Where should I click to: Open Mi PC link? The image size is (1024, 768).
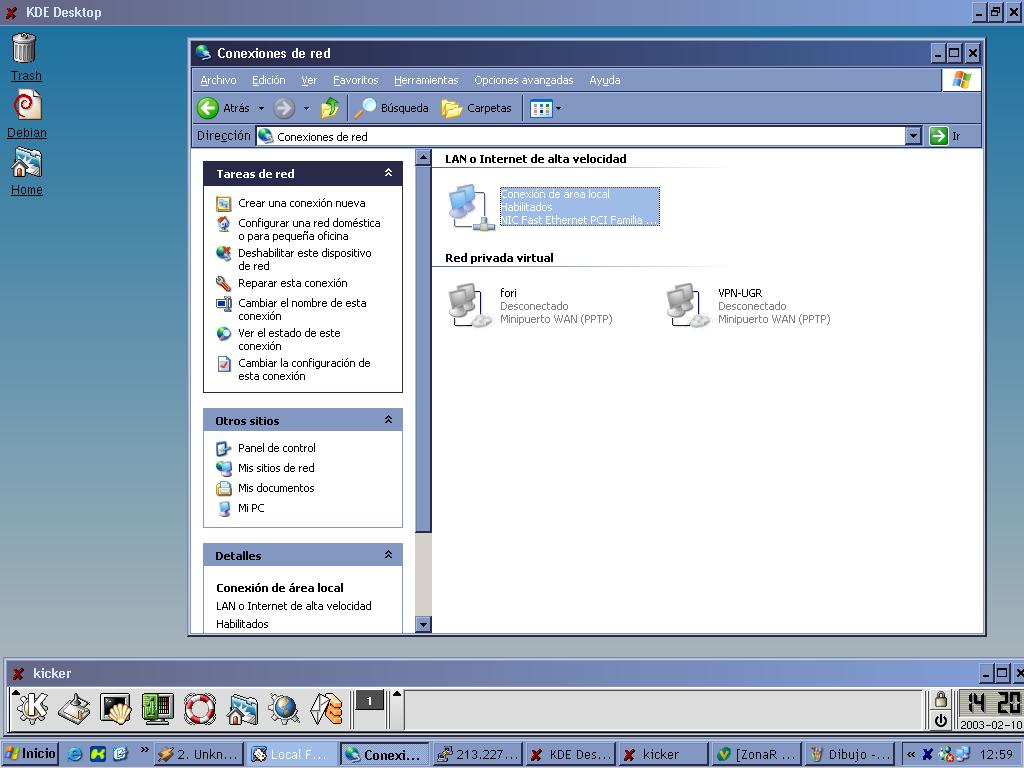pyautogui.click(x=251, y=508)
